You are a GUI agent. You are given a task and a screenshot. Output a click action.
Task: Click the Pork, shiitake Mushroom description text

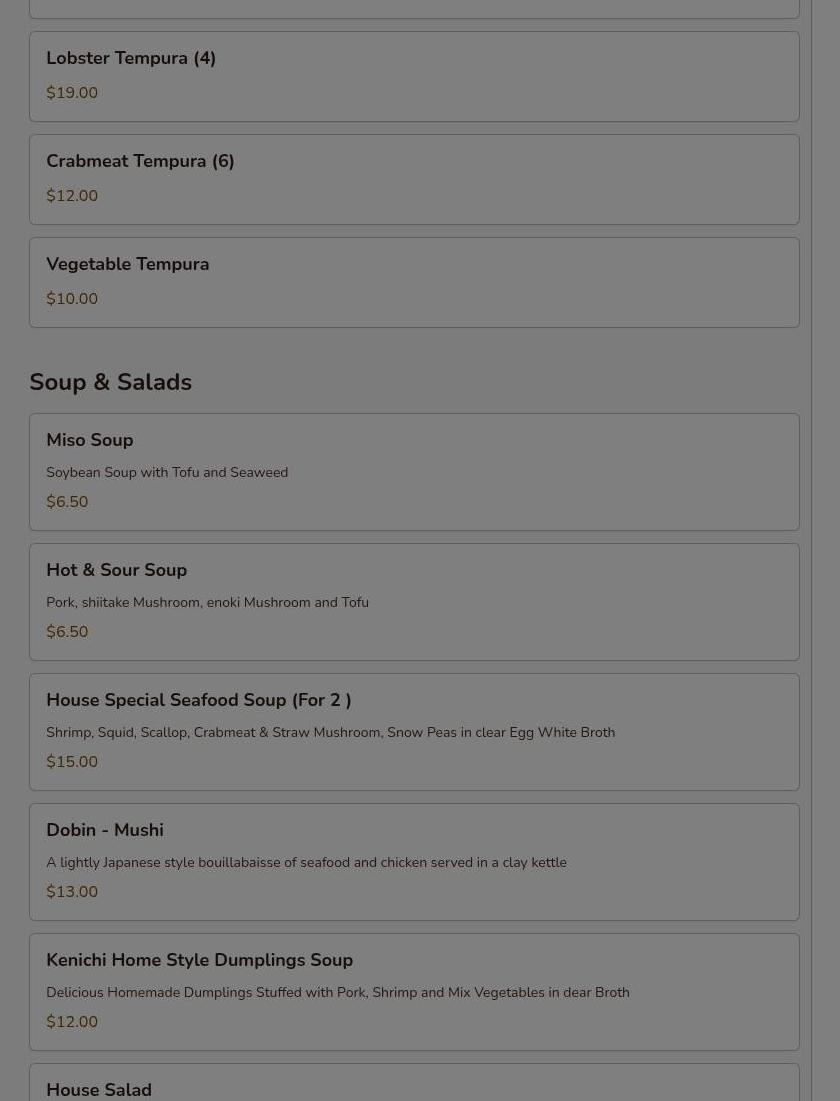point(207,602)
